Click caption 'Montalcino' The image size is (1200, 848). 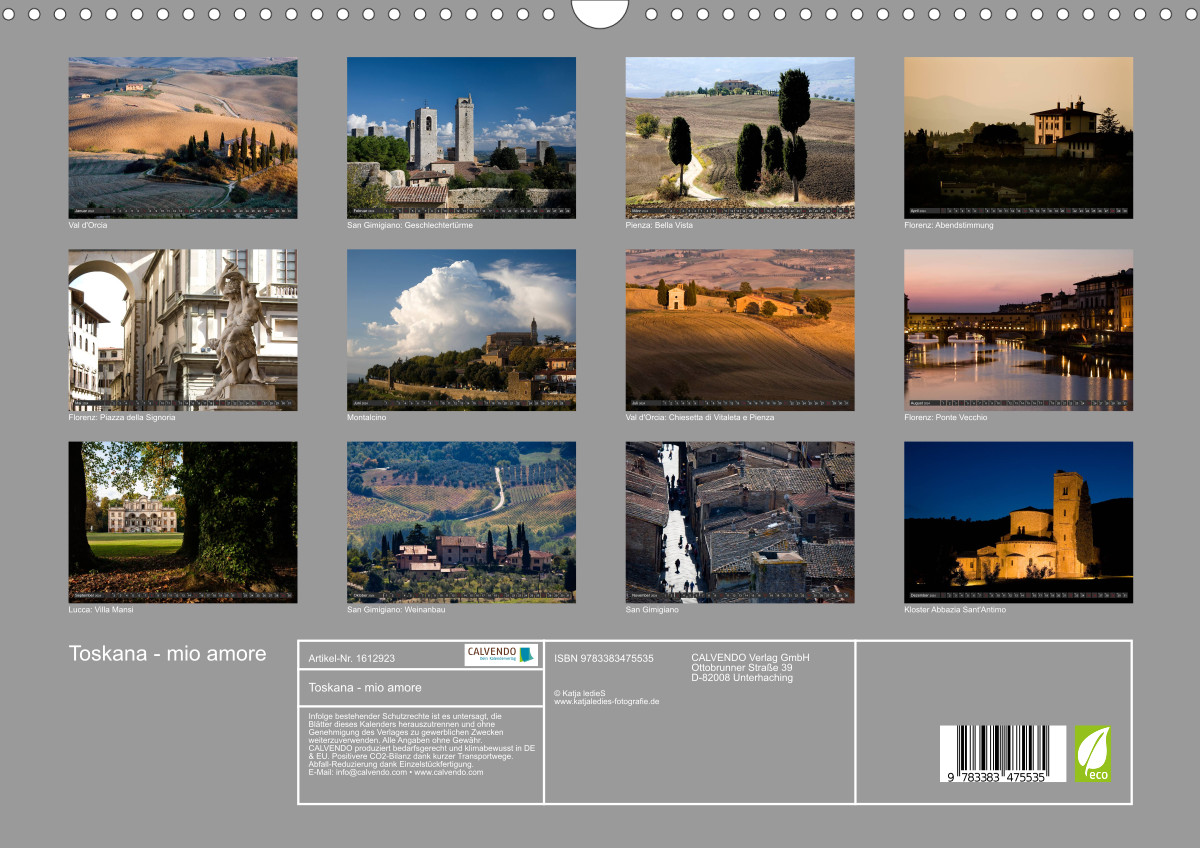click(x=366, y=417)
